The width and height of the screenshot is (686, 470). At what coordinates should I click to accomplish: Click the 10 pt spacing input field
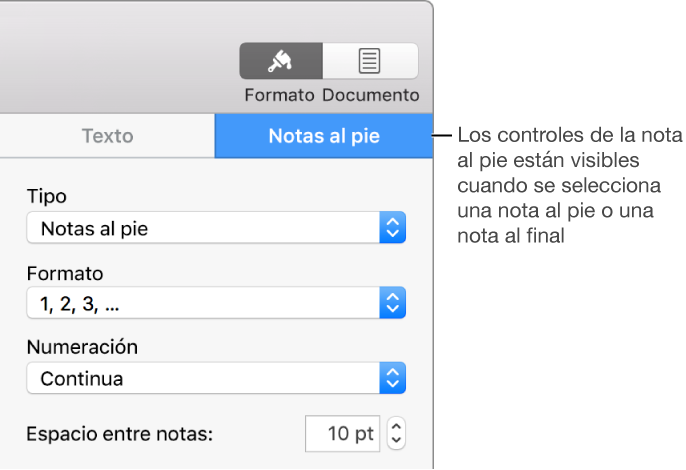coord(342,434)
